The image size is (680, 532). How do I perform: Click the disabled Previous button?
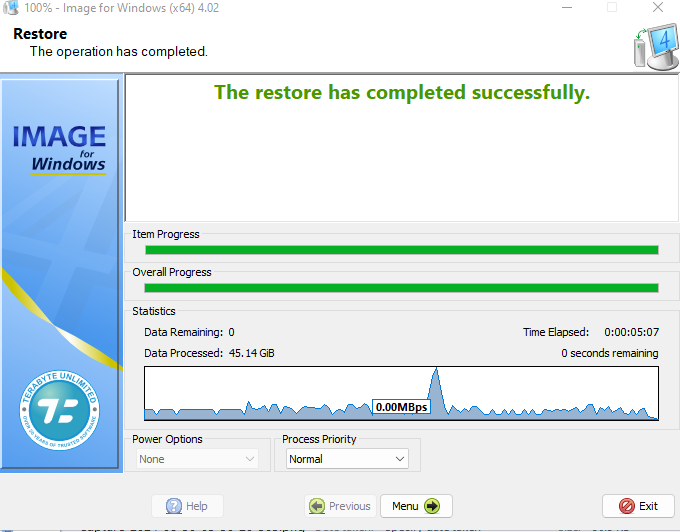pos(340,506)
